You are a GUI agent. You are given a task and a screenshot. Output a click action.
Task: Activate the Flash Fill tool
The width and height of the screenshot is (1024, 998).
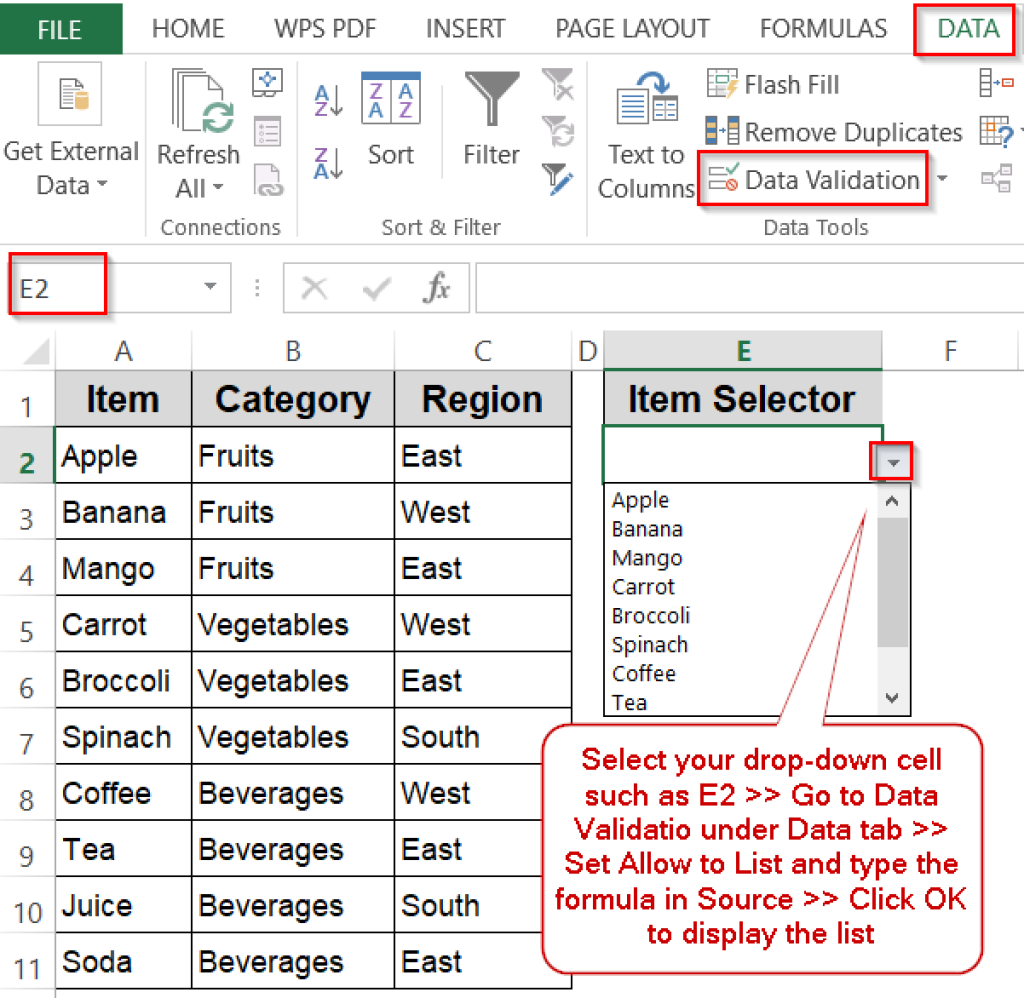pos(772,84)
